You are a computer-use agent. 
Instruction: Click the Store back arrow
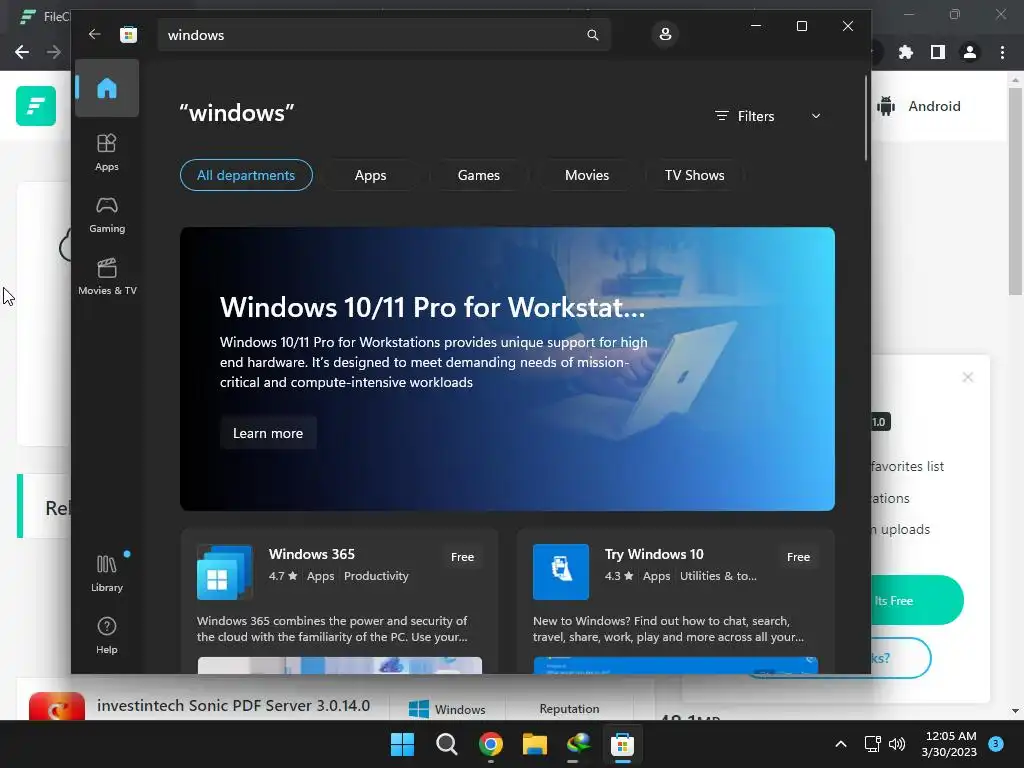coord(95,34)
